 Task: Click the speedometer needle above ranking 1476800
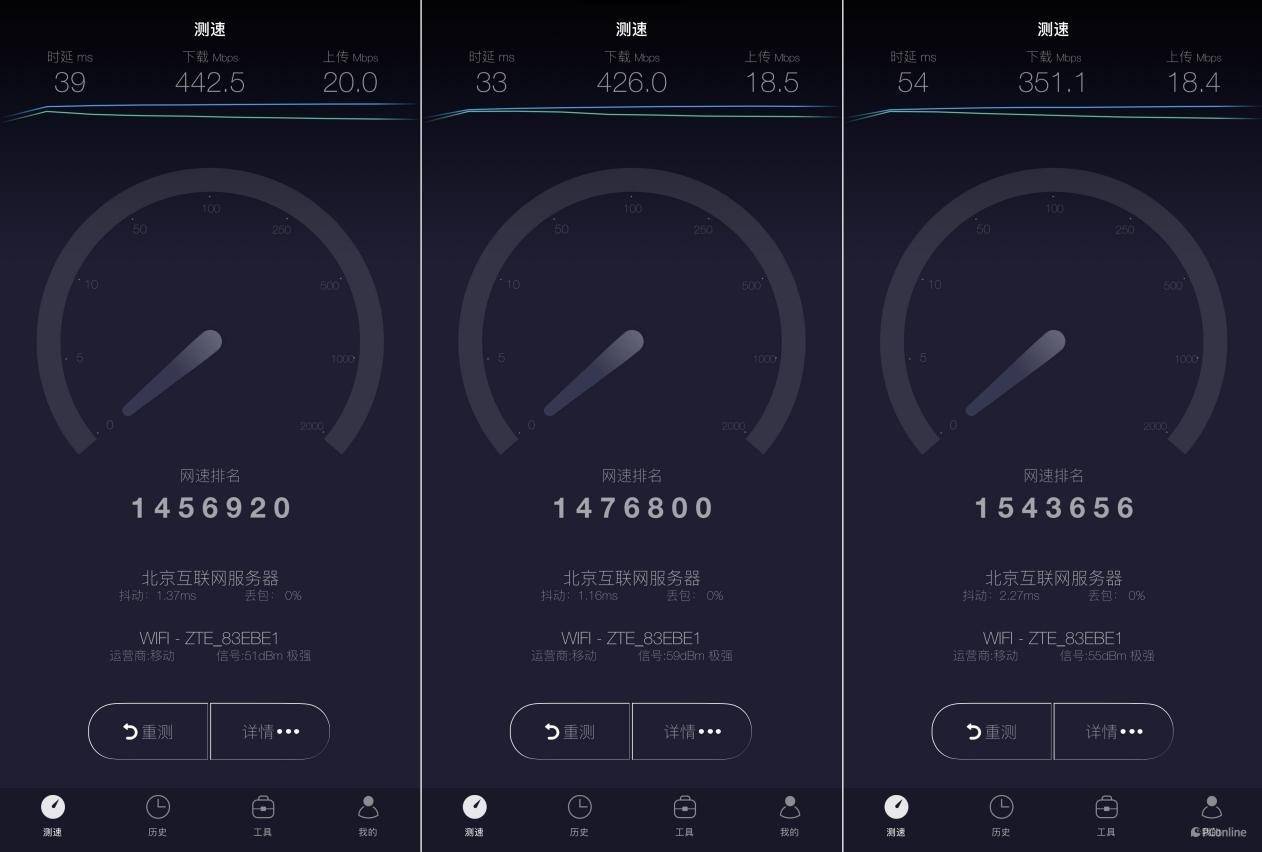[x=593, y=373]
